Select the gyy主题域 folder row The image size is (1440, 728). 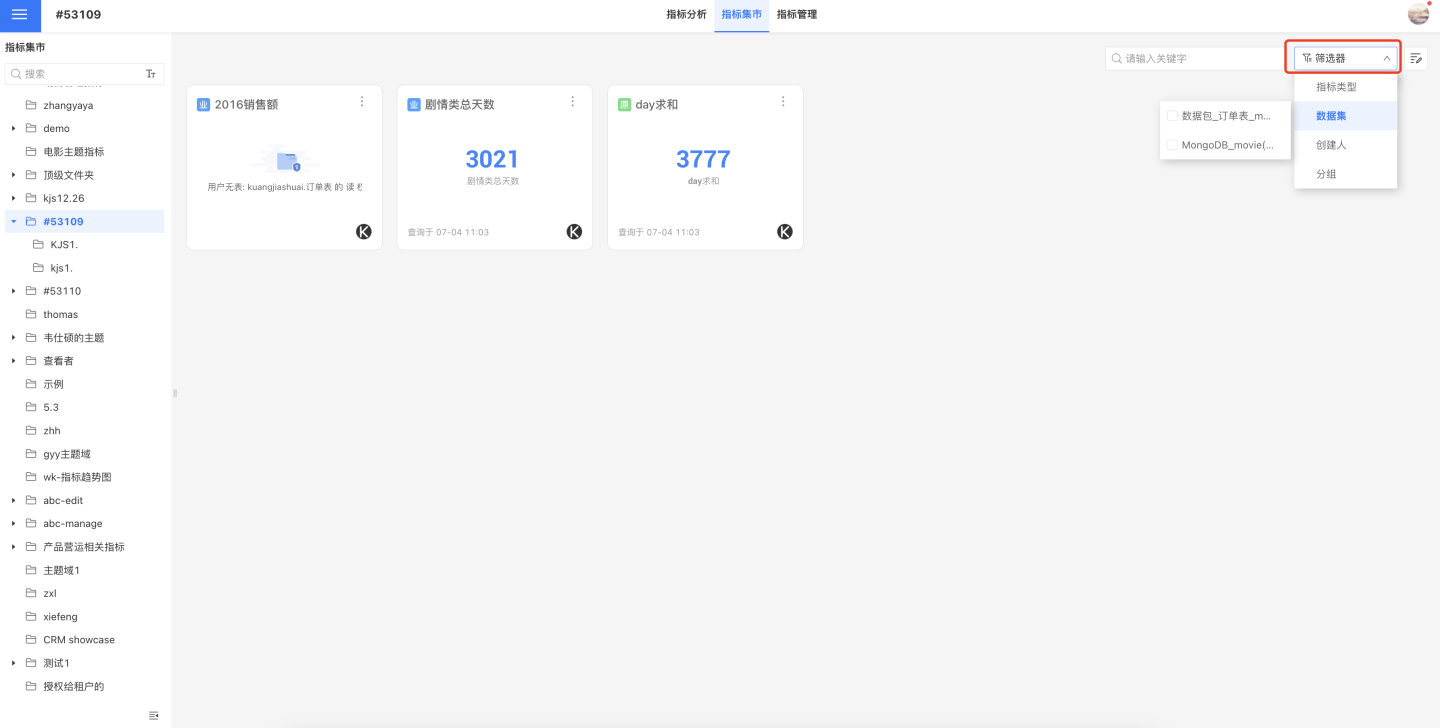(x=85, y=454)
